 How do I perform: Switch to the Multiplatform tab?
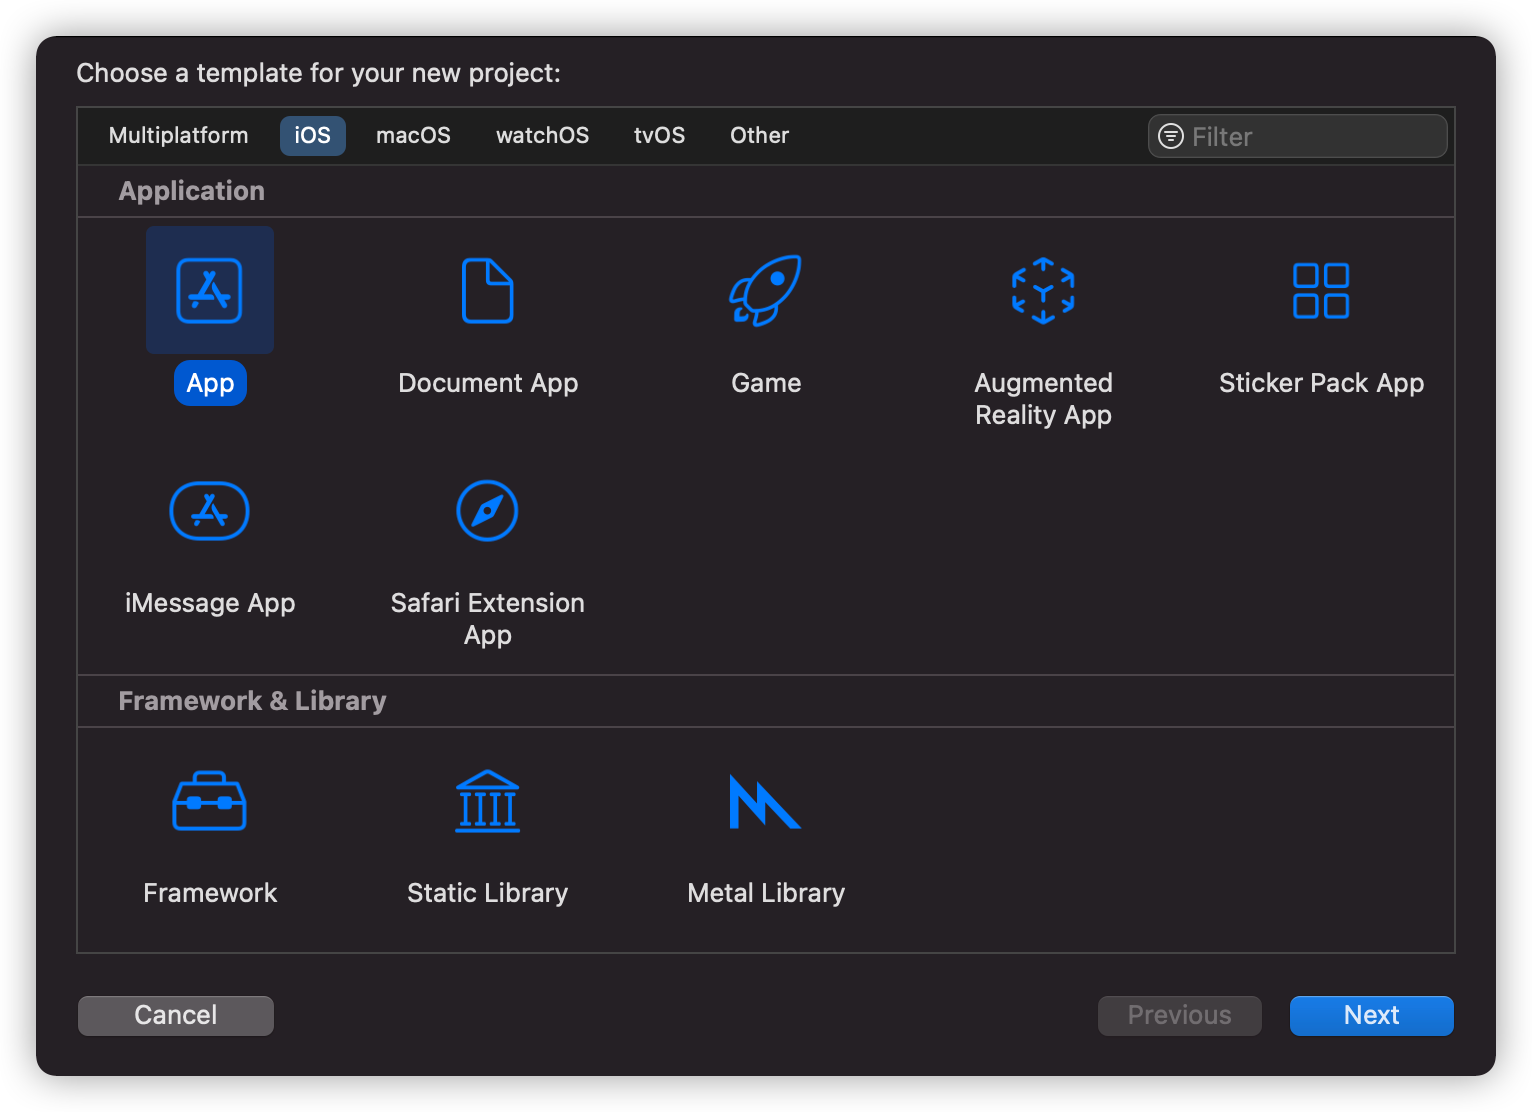pos(179,135)
